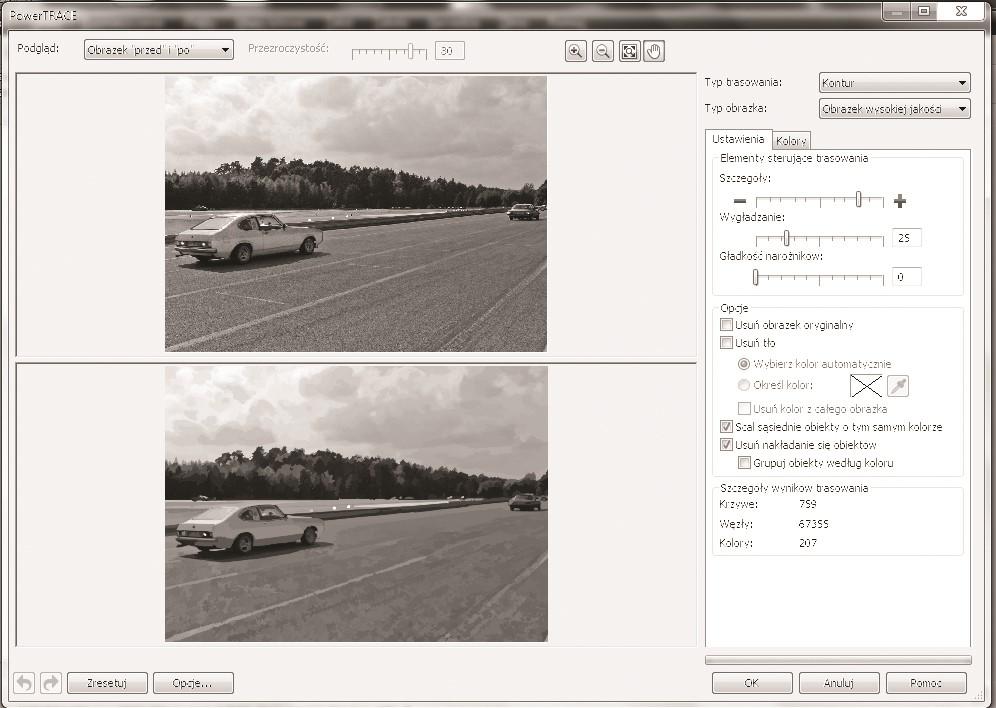Click the zoom in magnifier icon
This screenshot has height=708, width=996.
[575, 51]
